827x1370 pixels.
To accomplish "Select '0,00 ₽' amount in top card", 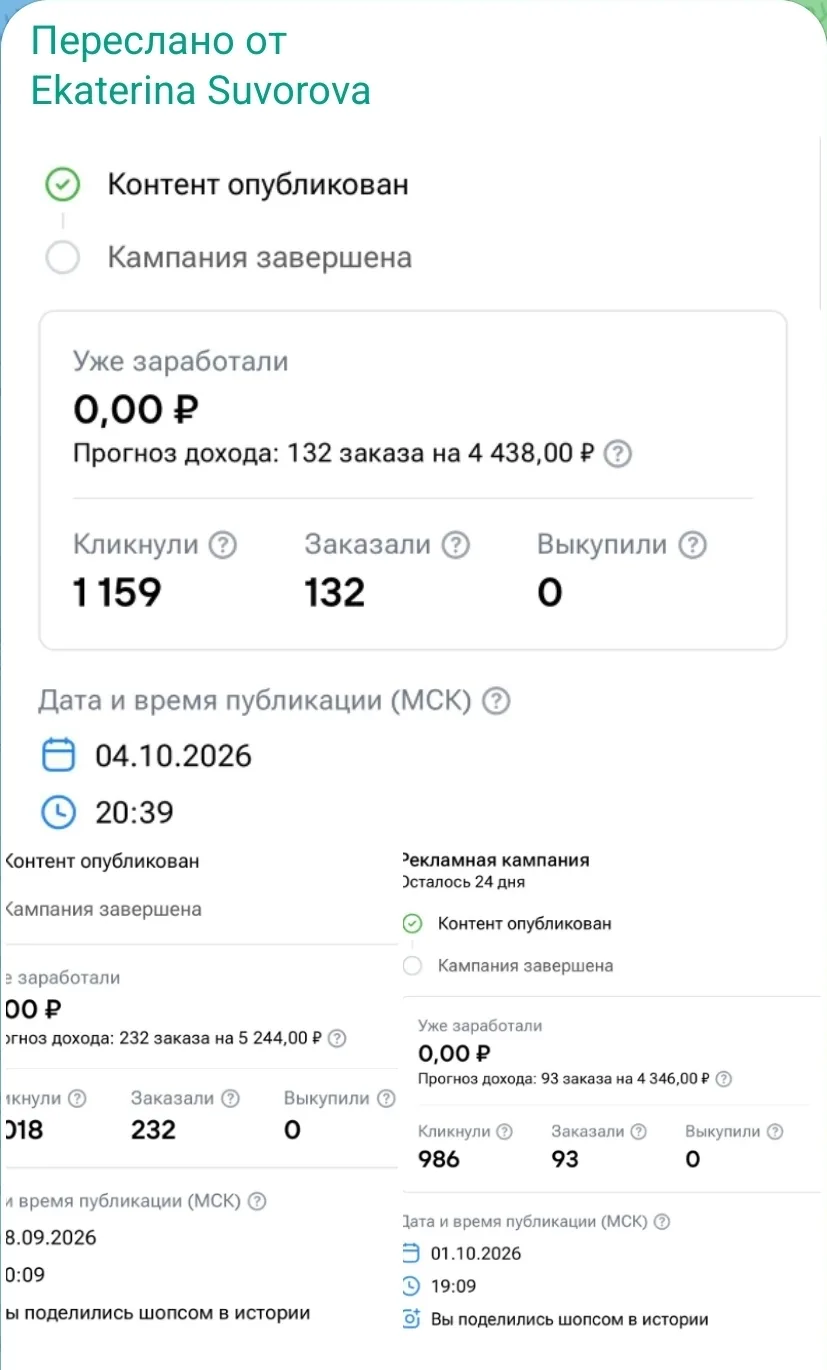I will point(136,409).
